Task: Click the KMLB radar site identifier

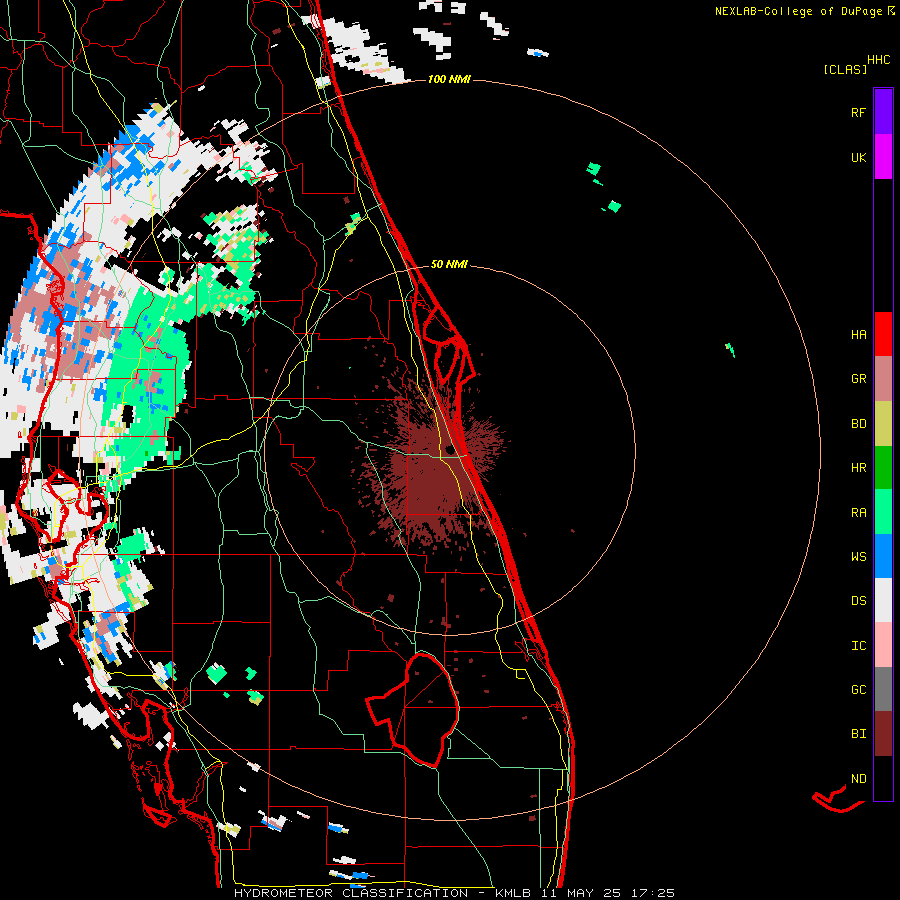Action: (x=513, y=893)
